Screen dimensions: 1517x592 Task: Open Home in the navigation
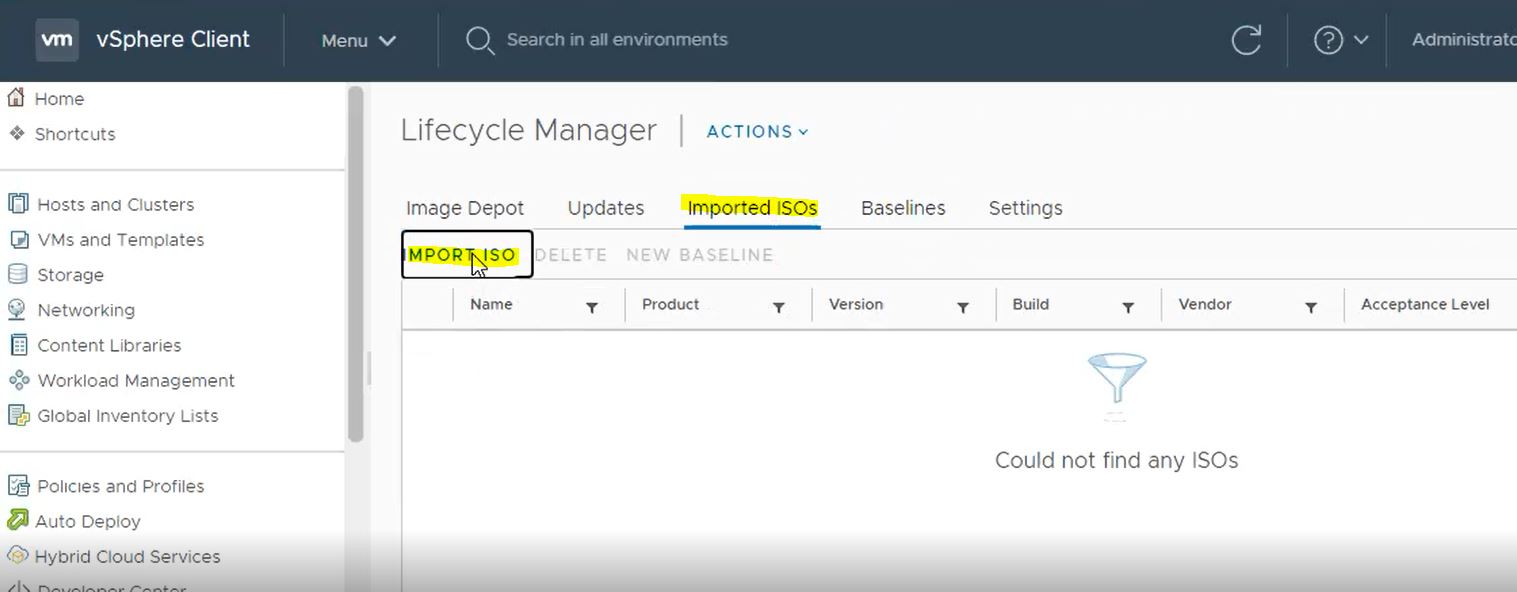coord(59,99)
